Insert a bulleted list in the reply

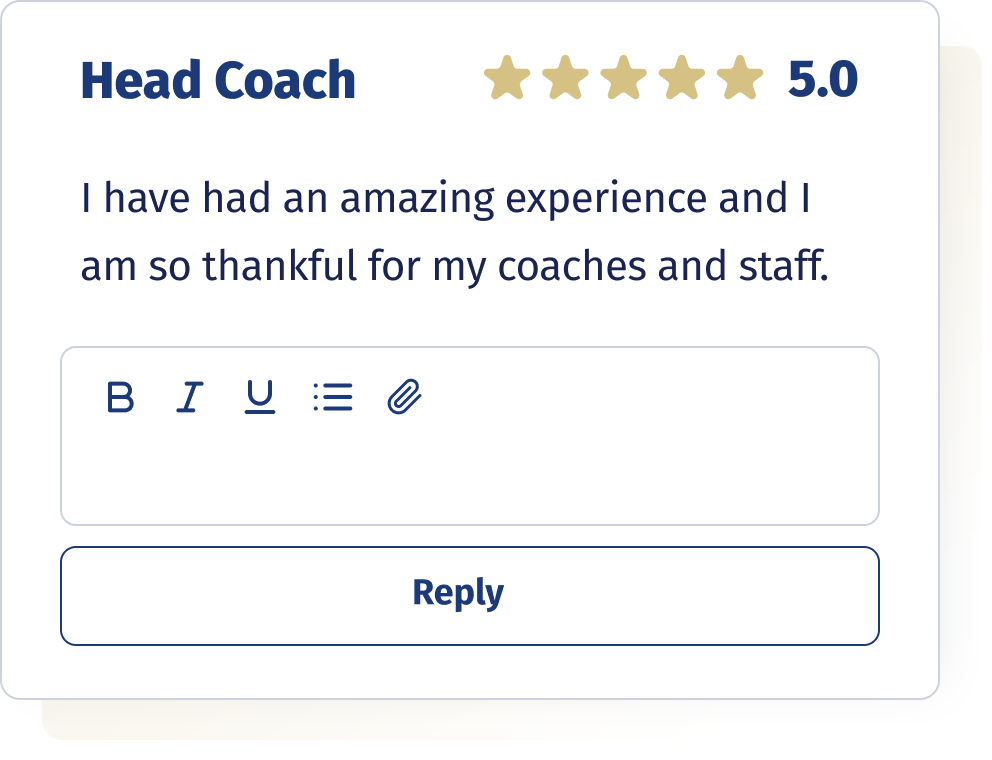tap(333, 397)
